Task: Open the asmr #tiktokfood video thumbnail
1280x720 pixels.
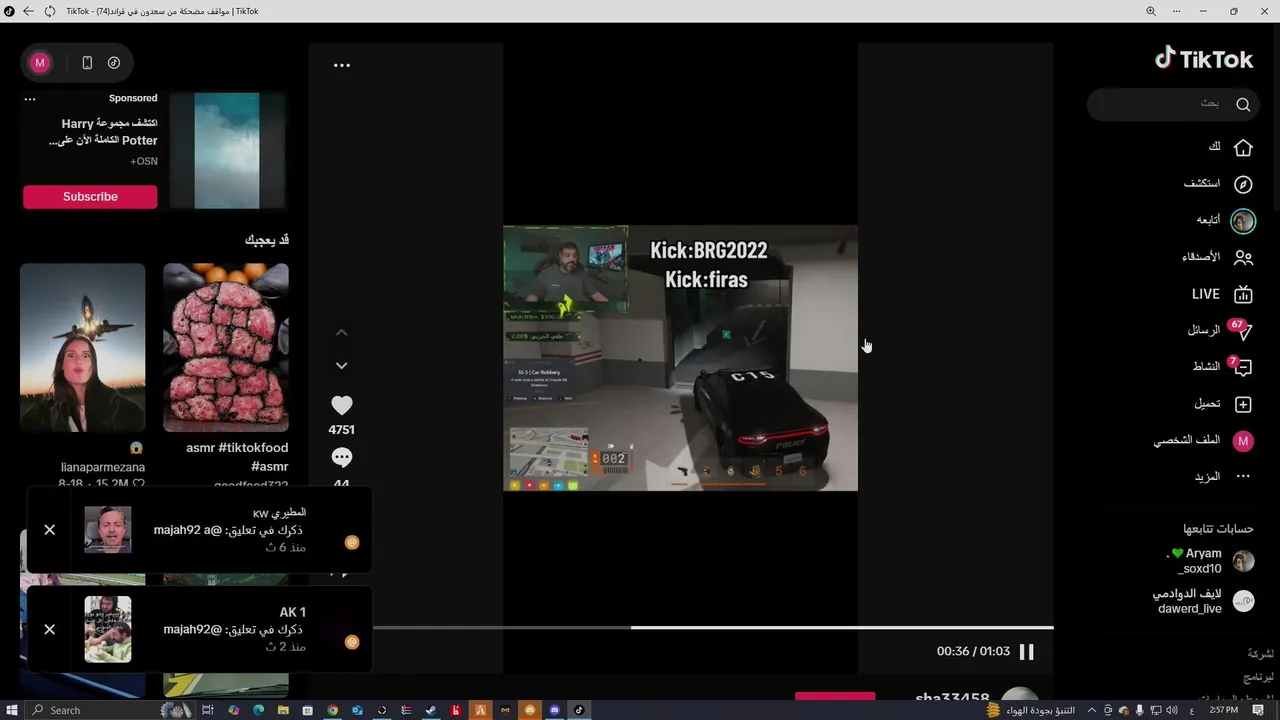Action: (x=226, y=347)
